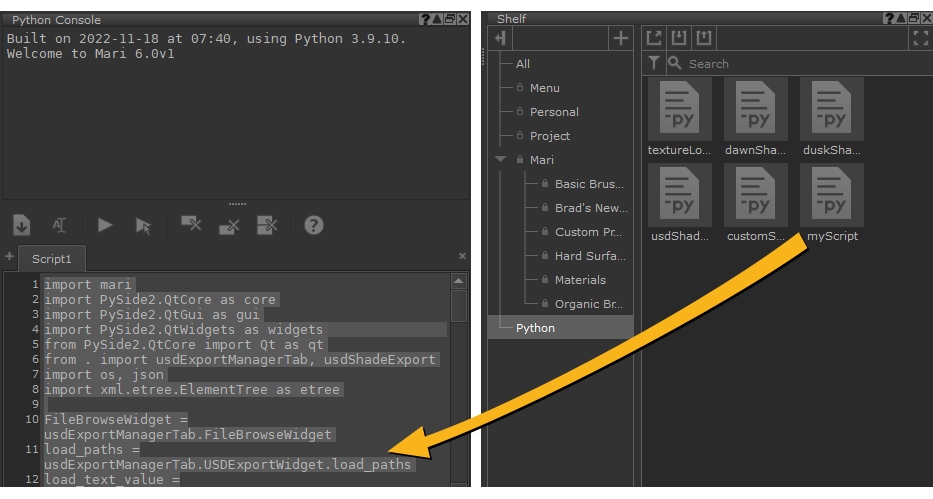Click the import shelf item icon
Viewport: 933px width, 499px height.
tap(677, 38)
